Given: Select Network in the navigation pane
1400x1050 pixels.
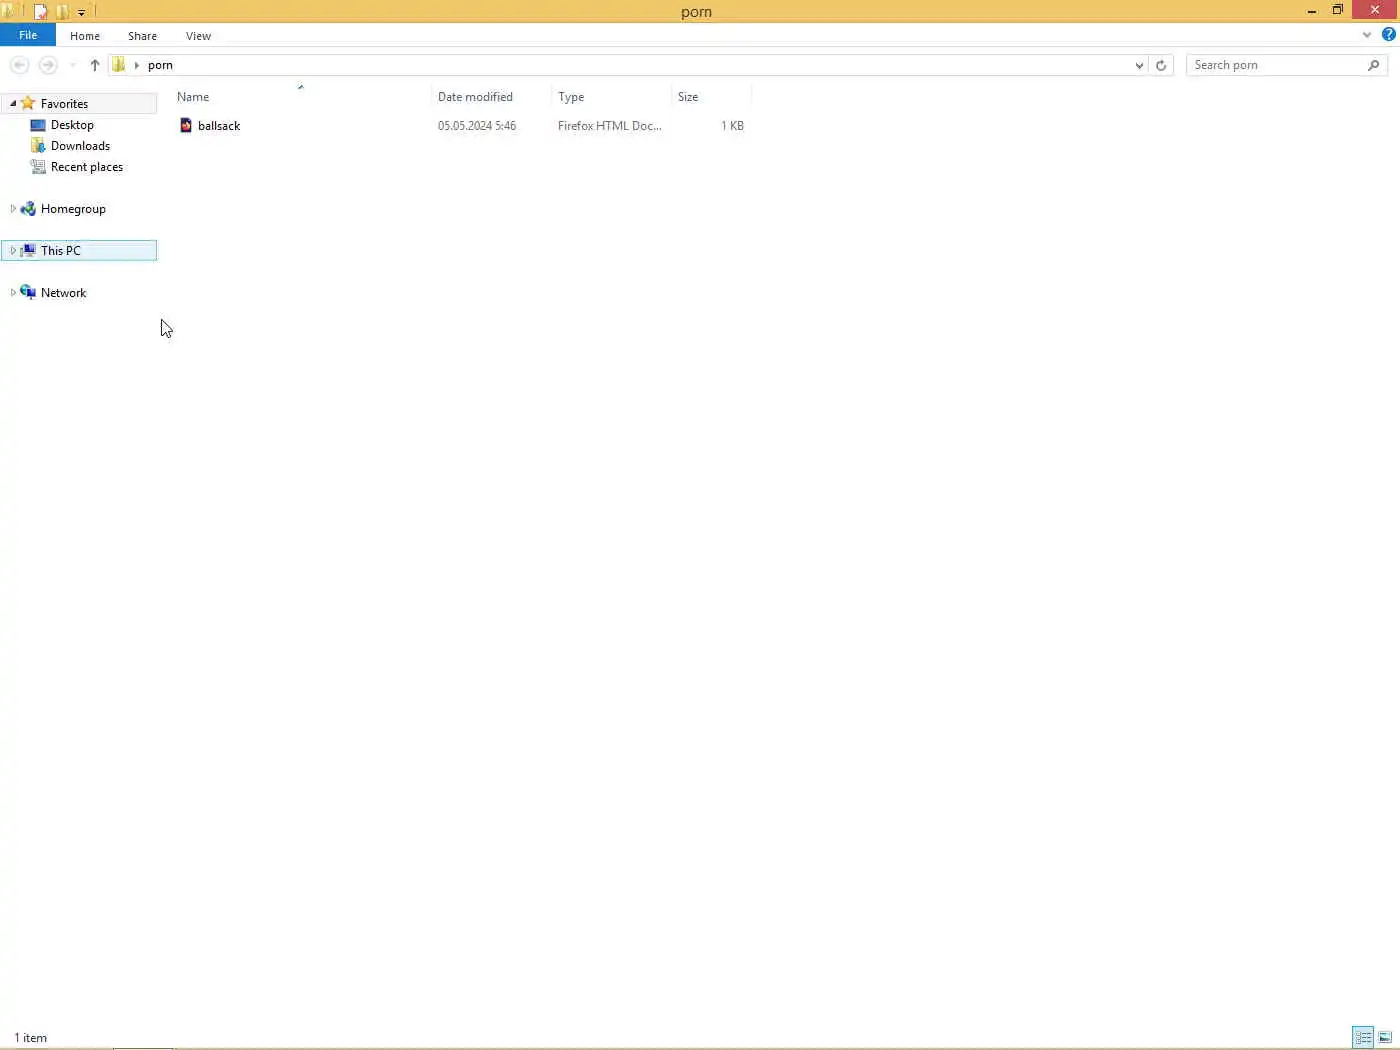Looking at the screenshot, I should click(x=63, y=293).
